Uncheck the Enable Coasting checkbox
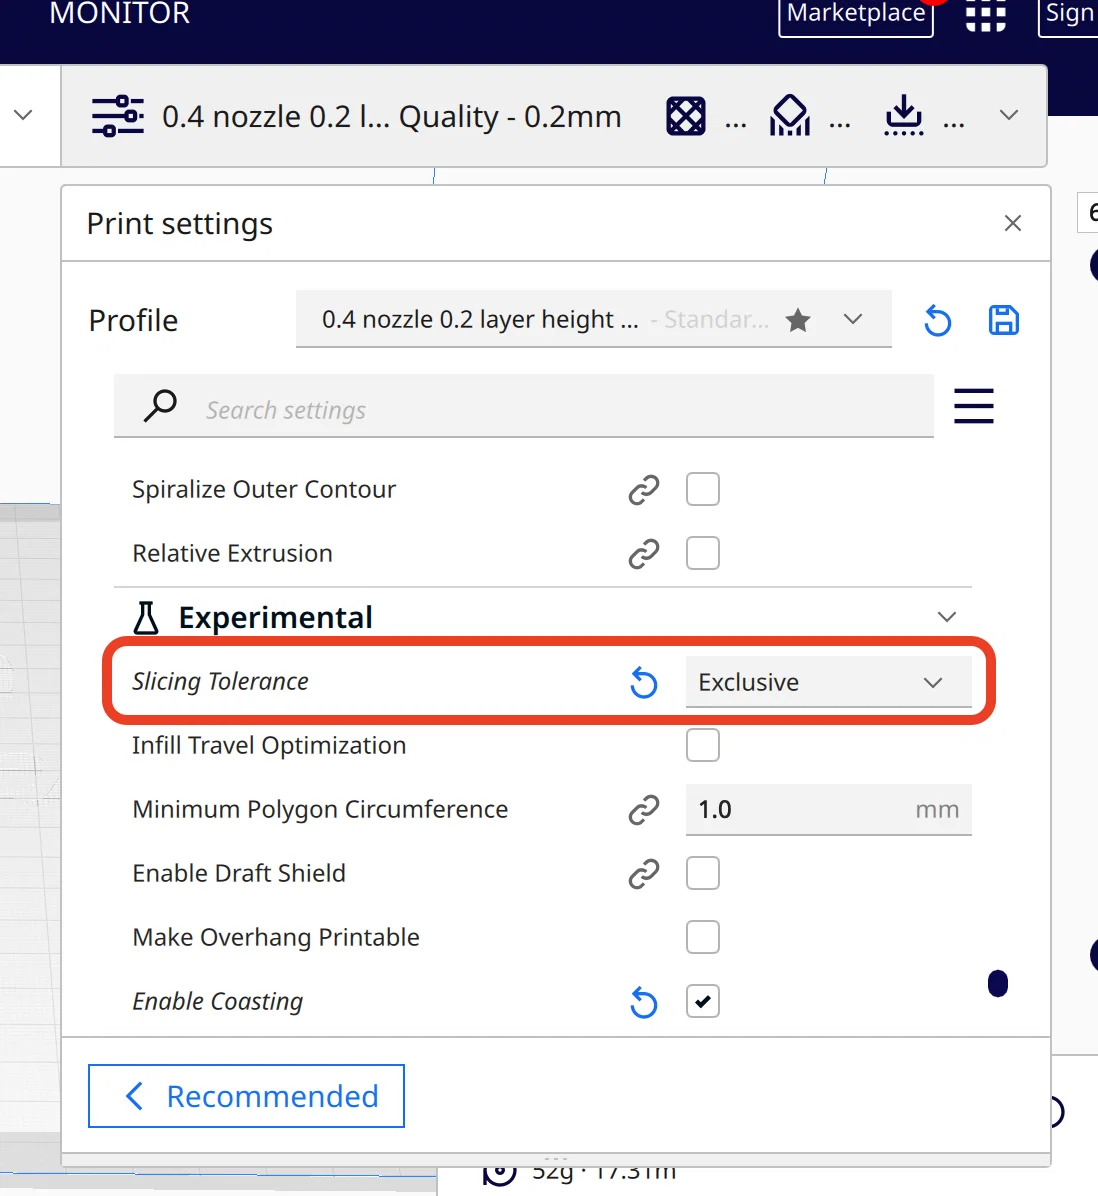 (703, 1002)
